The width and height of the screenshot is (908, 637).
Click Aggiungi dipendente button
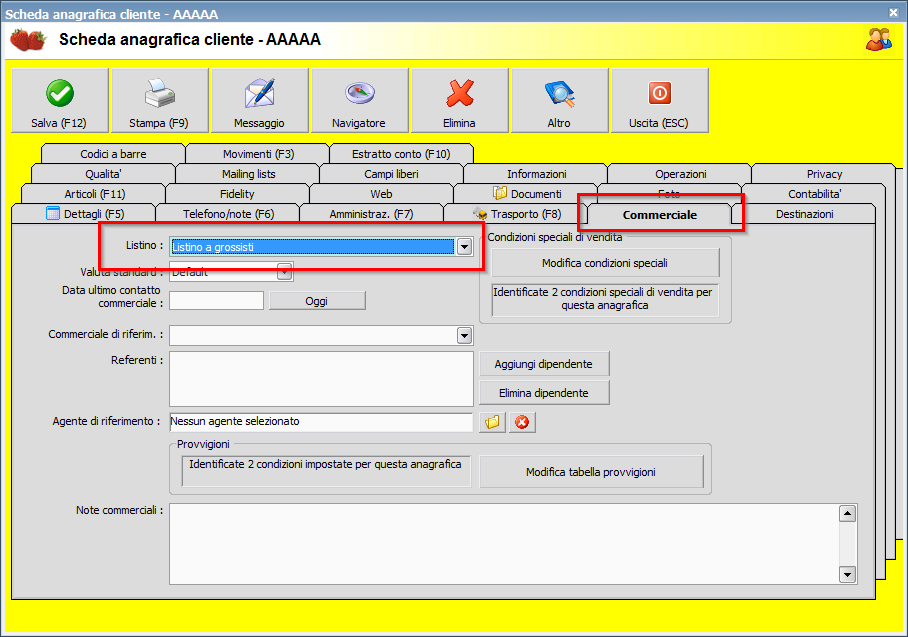point(544,364)
